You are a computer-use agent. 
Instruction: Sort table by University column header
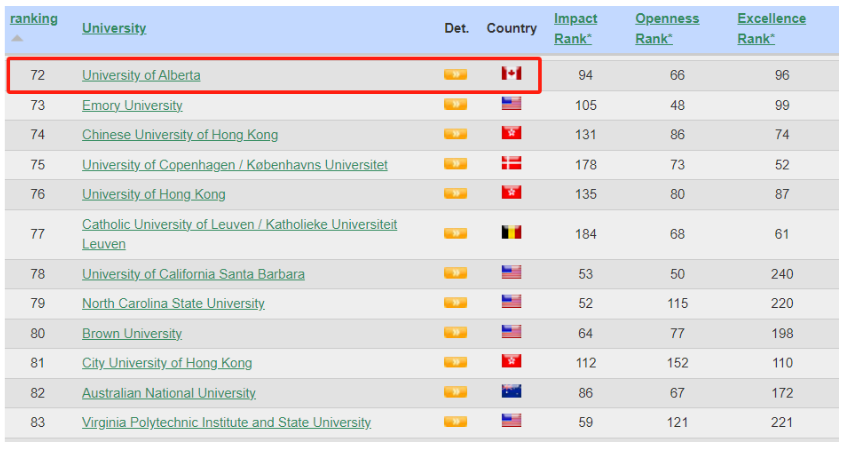[114, 28]
